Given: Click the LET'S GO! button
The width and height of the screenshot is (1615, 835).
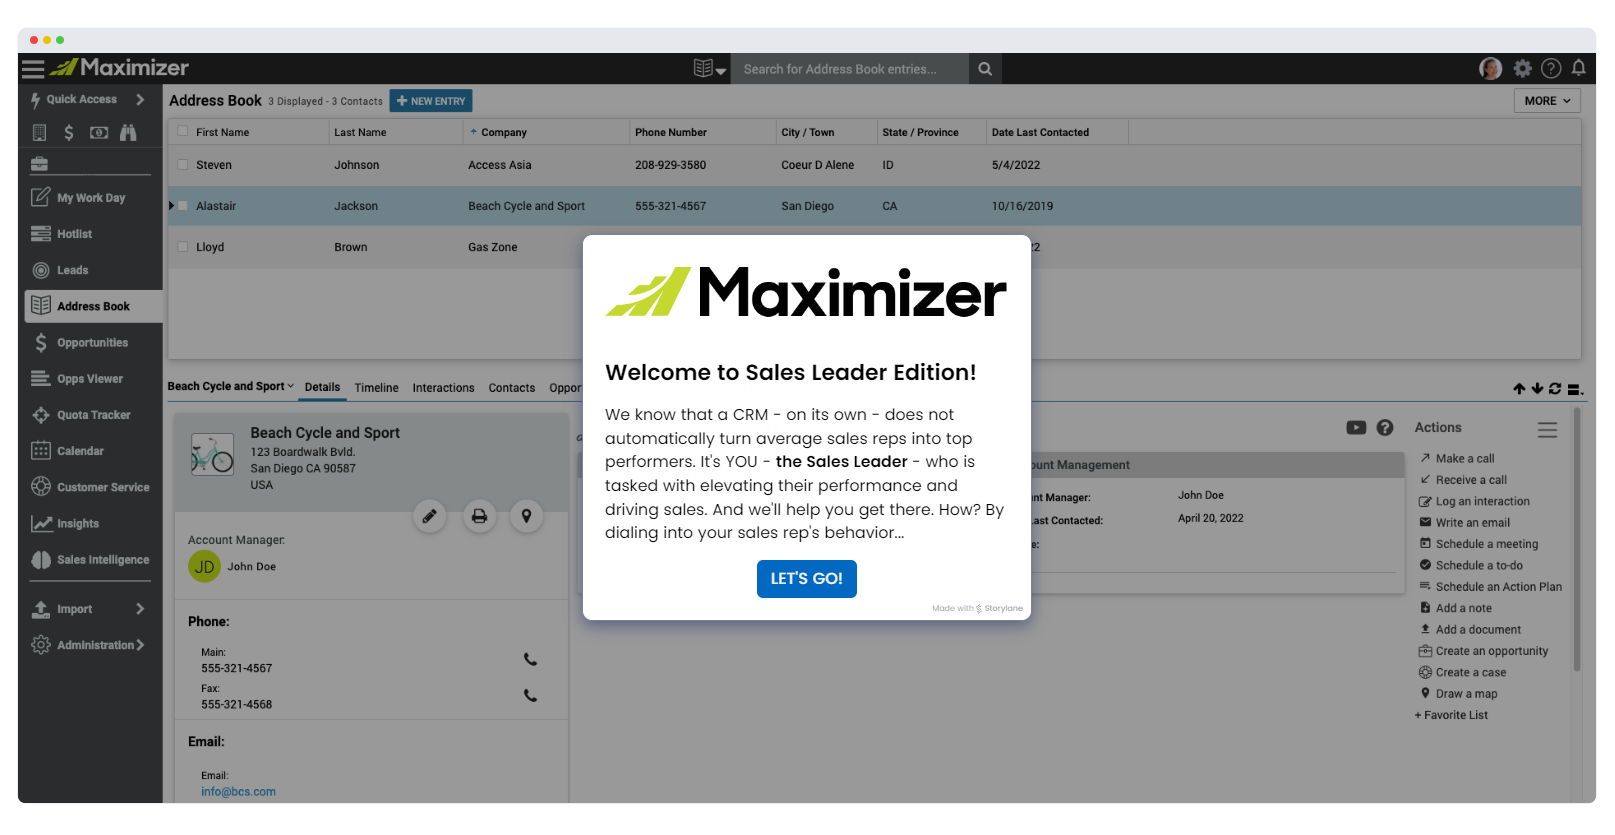Looking at the screenshot, I should click(807, 579).
